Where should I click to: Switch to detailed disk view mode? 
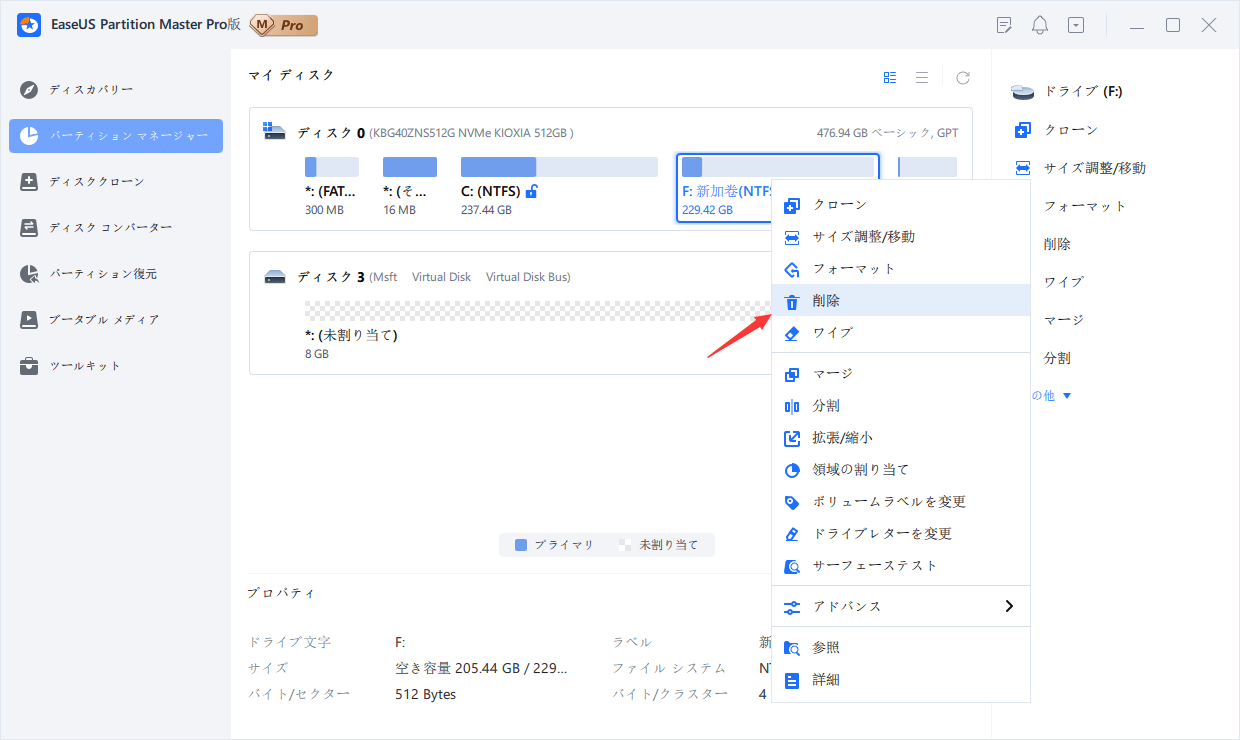890,77
